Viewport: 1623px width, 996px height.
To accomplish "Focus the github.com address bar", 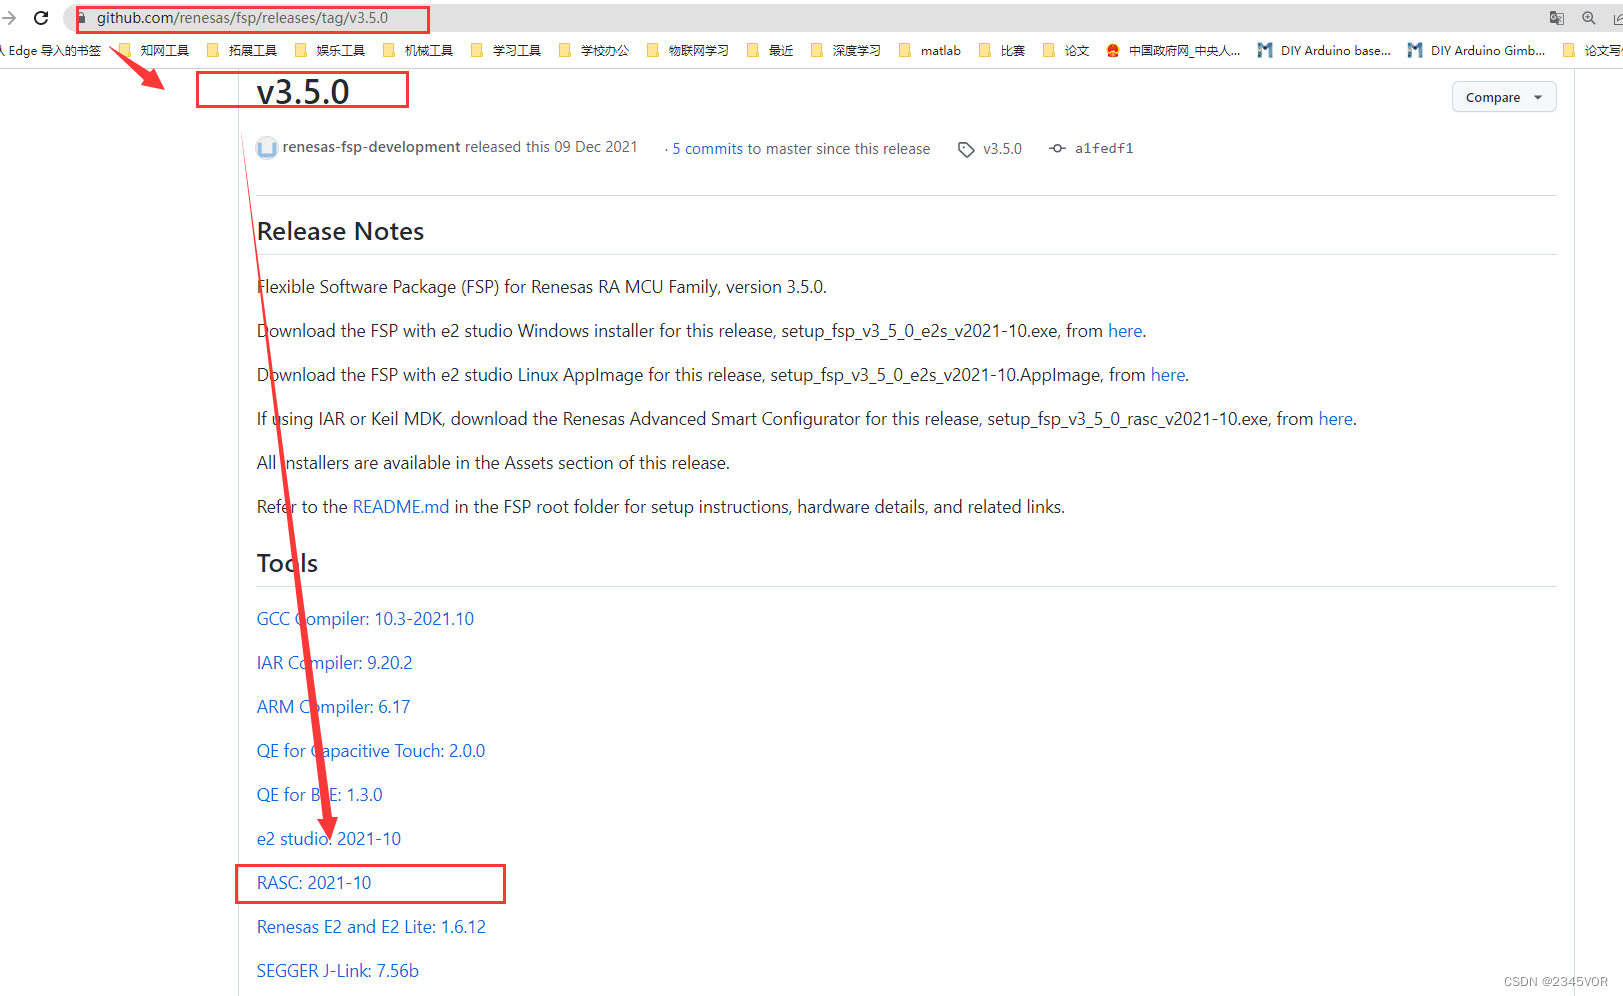I will click(800, 18).
